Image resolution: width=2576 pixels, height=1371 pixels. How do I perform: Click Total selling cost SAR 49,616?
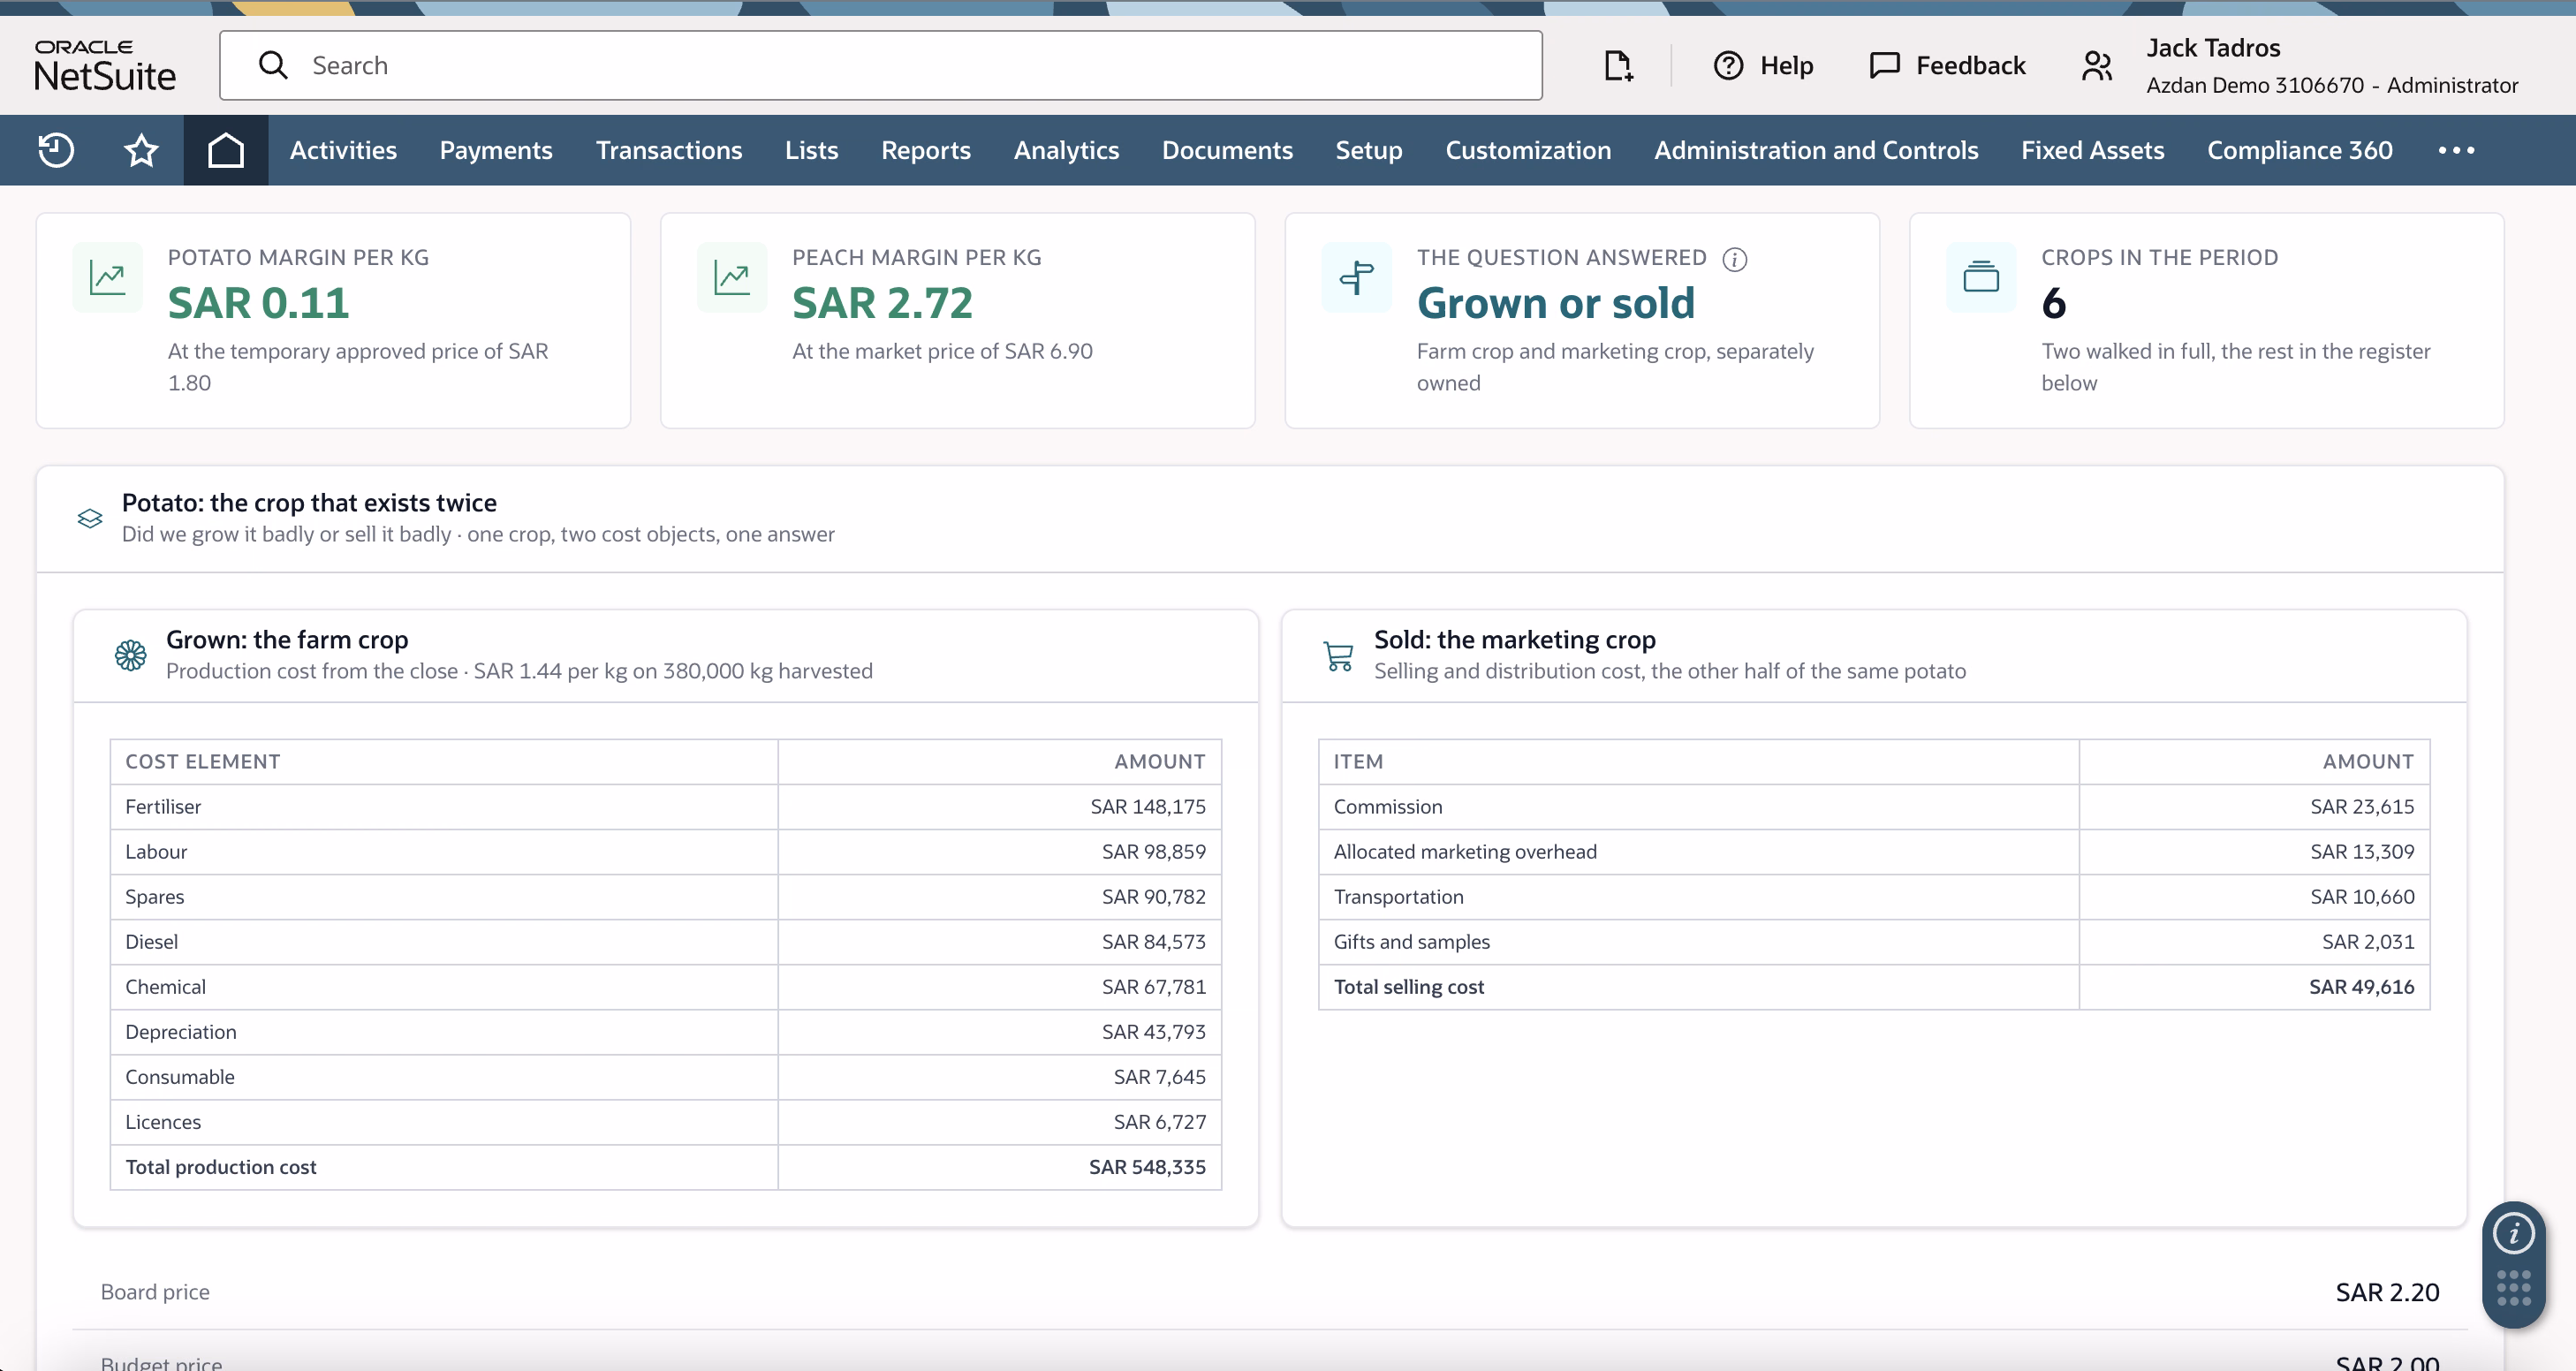tap(2361, 987)
